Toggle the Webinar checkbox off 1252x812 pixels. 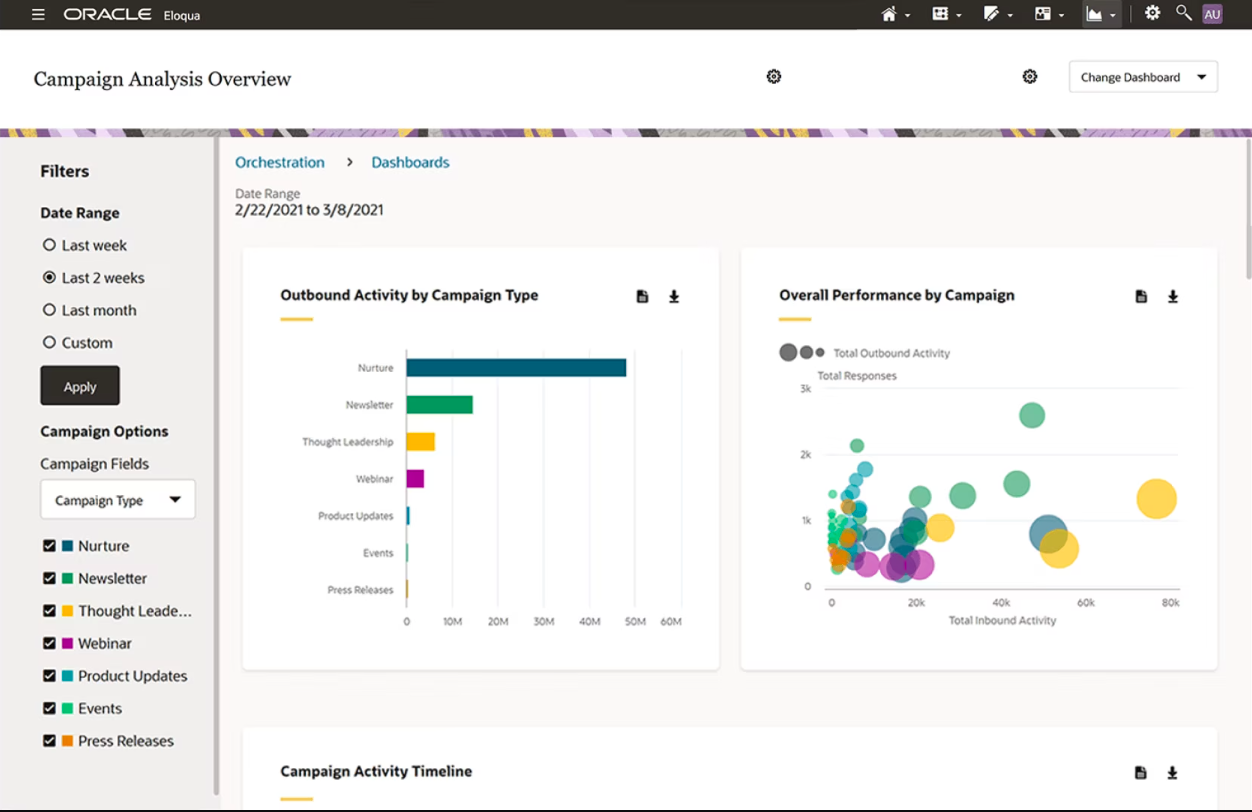click(x=49, y=643)
